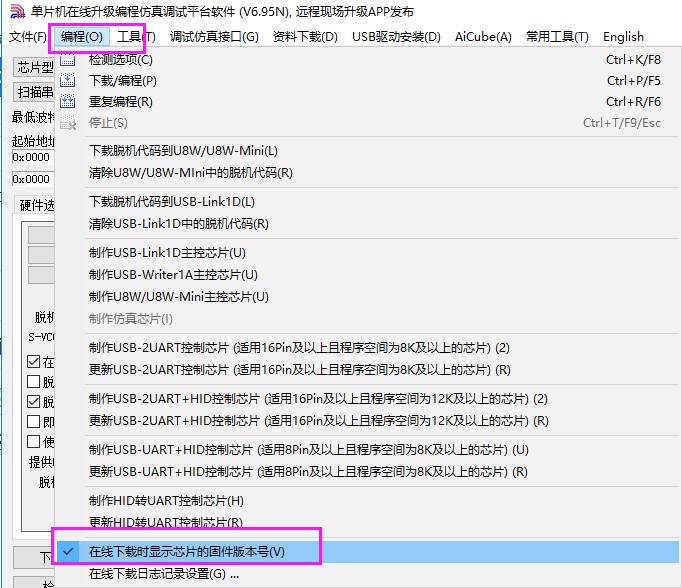Open the 常用工具(T) menu
The width and height of the screenshot is (682, 588).
(557, 37)
